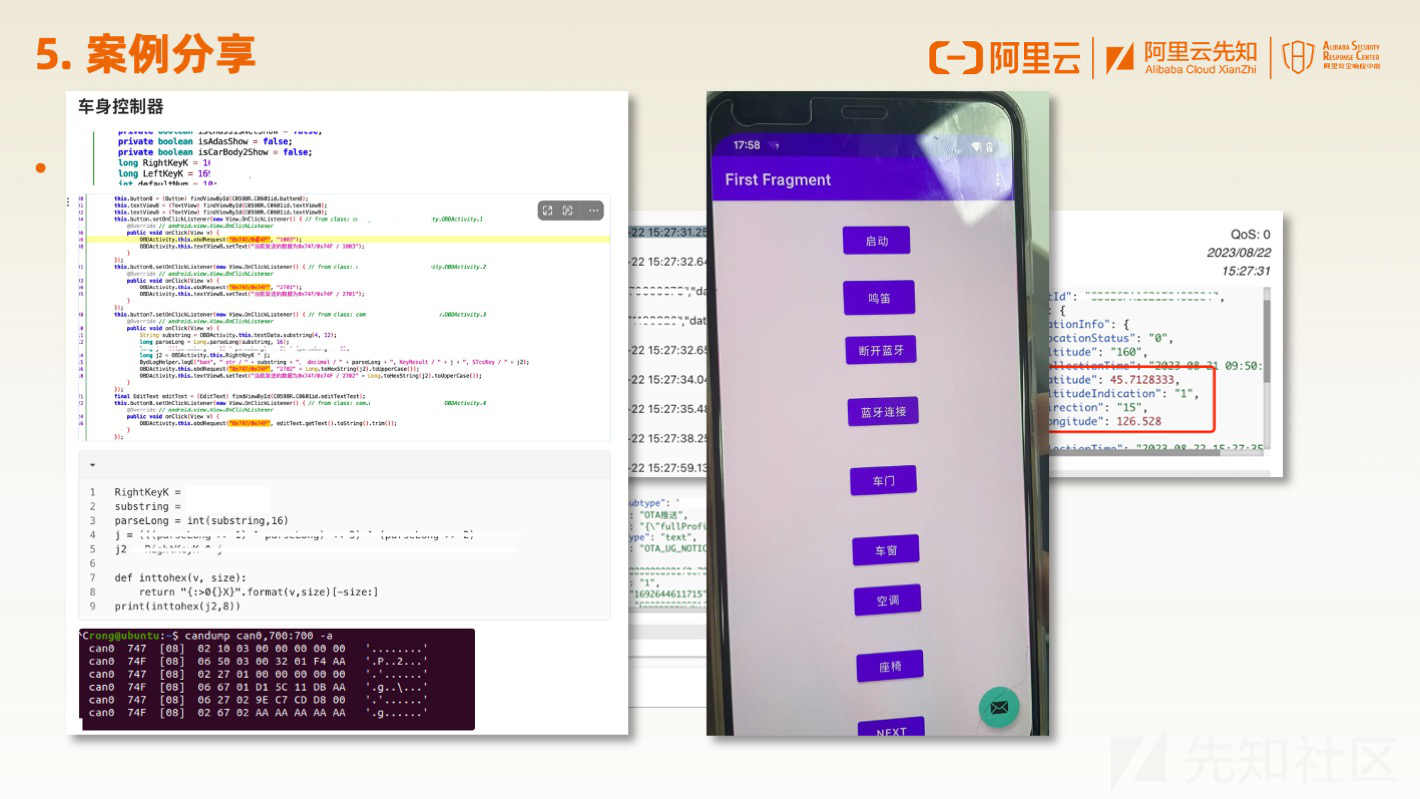1420x799 pixels.
Task: Open the overflow menu beside First Fragment
Action: click(x=999, y=180)
